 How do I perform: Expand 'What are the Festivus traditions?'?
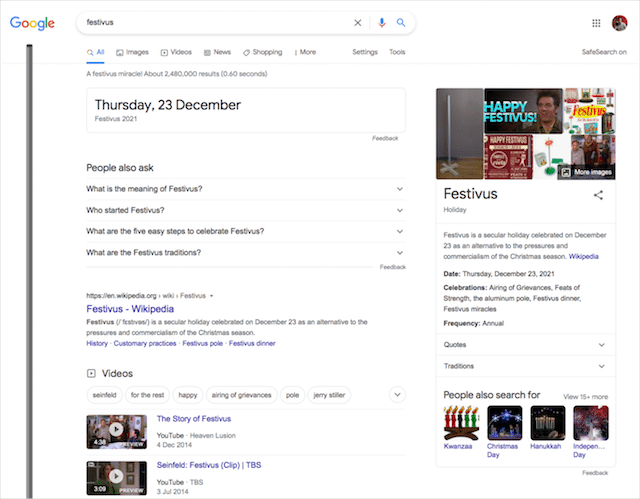(x=246, y=253)
